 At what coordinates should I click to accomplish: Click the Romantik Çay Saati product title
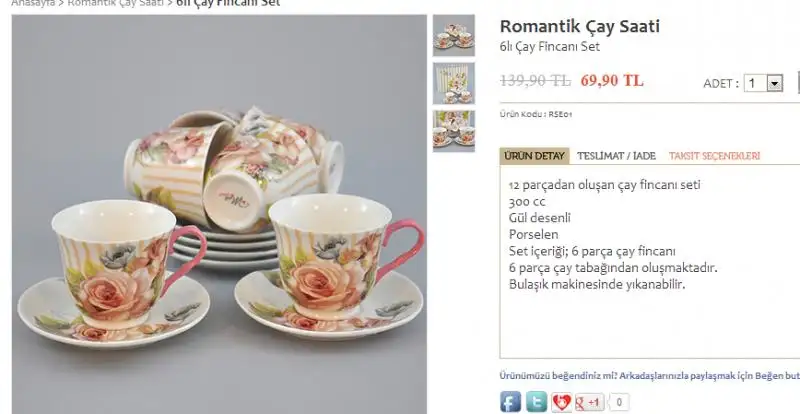pyautogui.click(x=580, y=26)
